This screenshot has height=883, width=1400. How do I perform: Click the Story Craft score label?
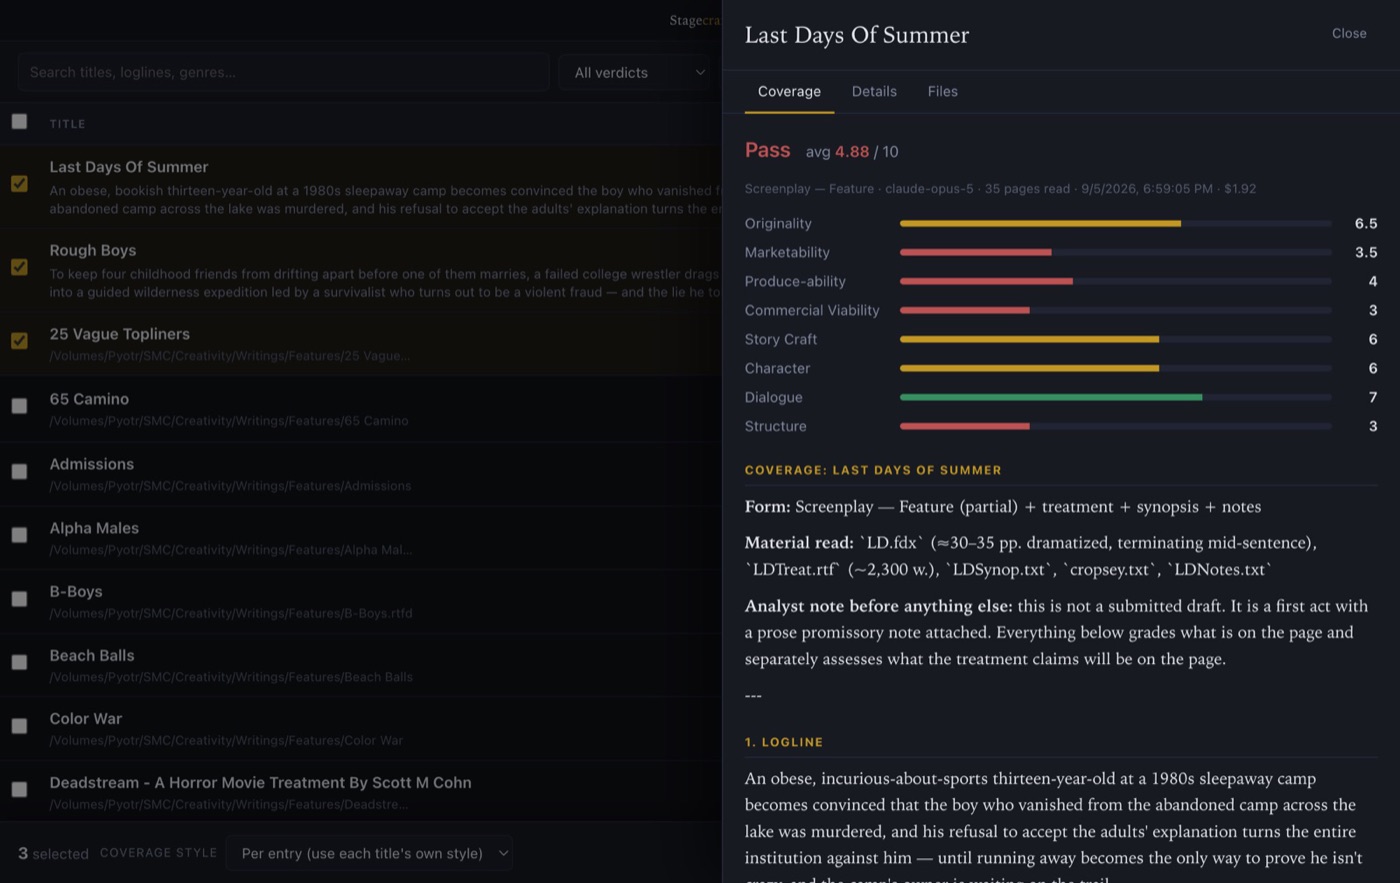(x=781, y=339)
